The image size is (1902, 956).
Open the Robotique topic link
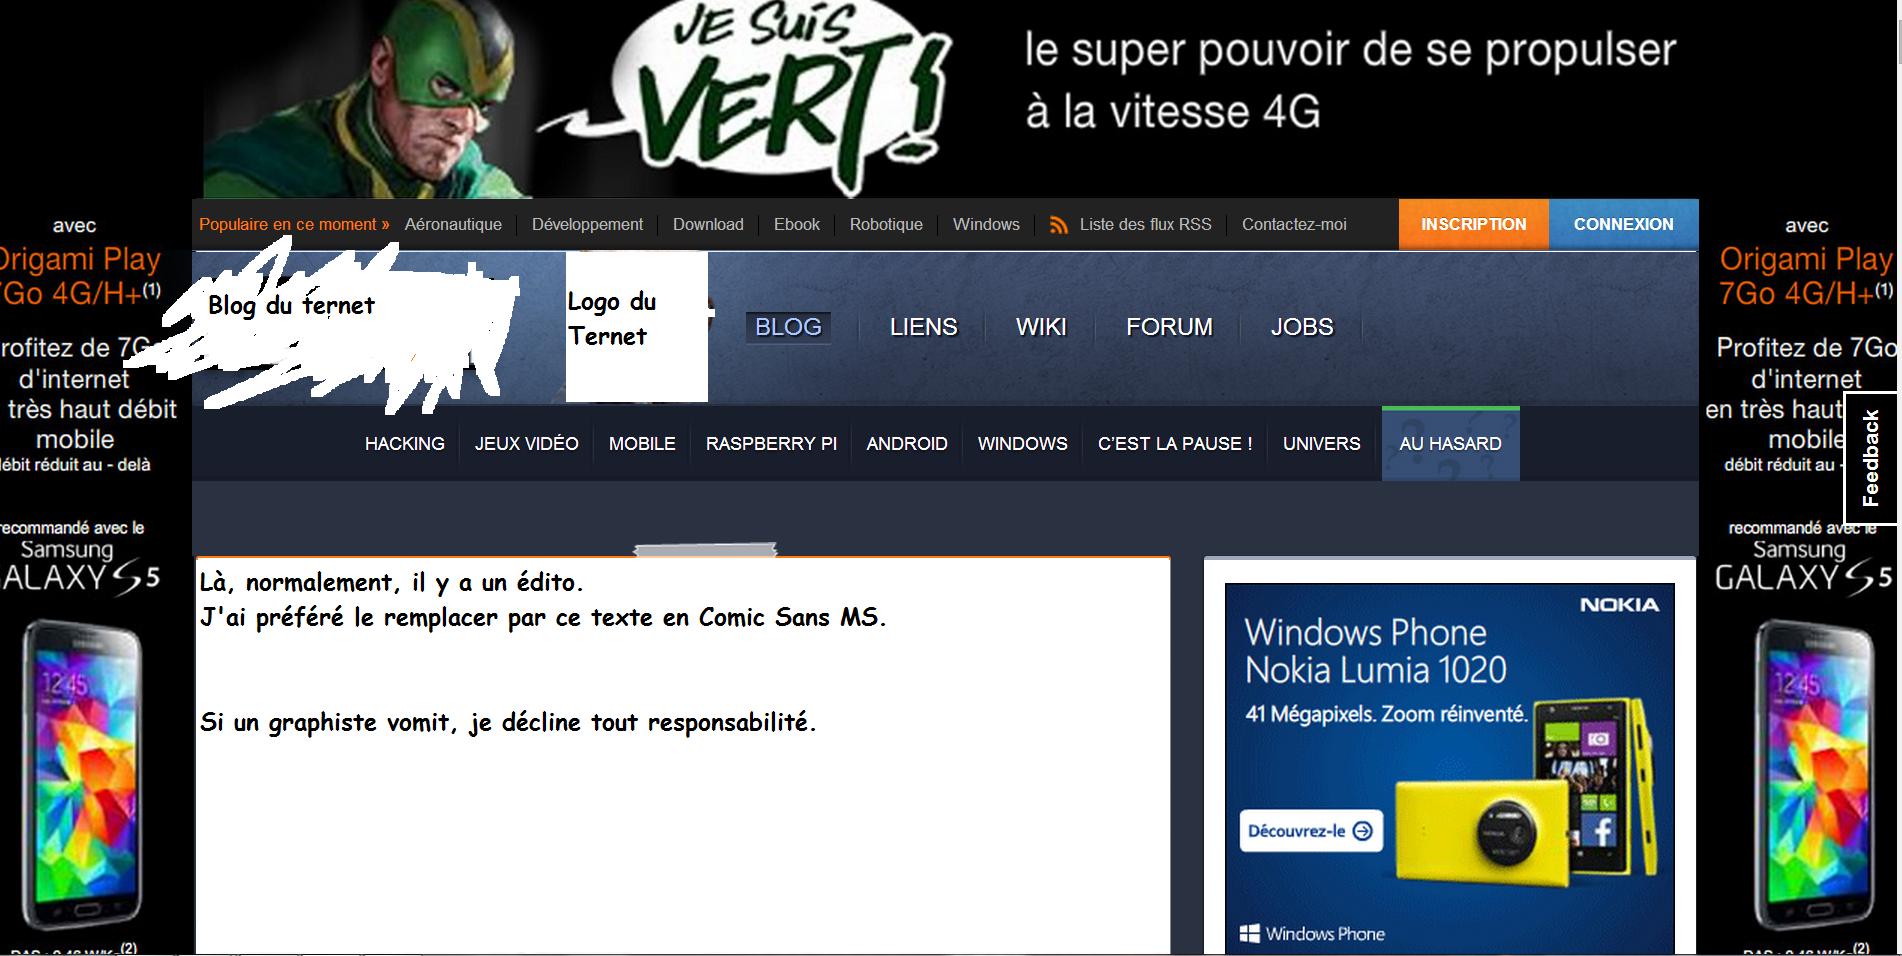coord(886,225)
